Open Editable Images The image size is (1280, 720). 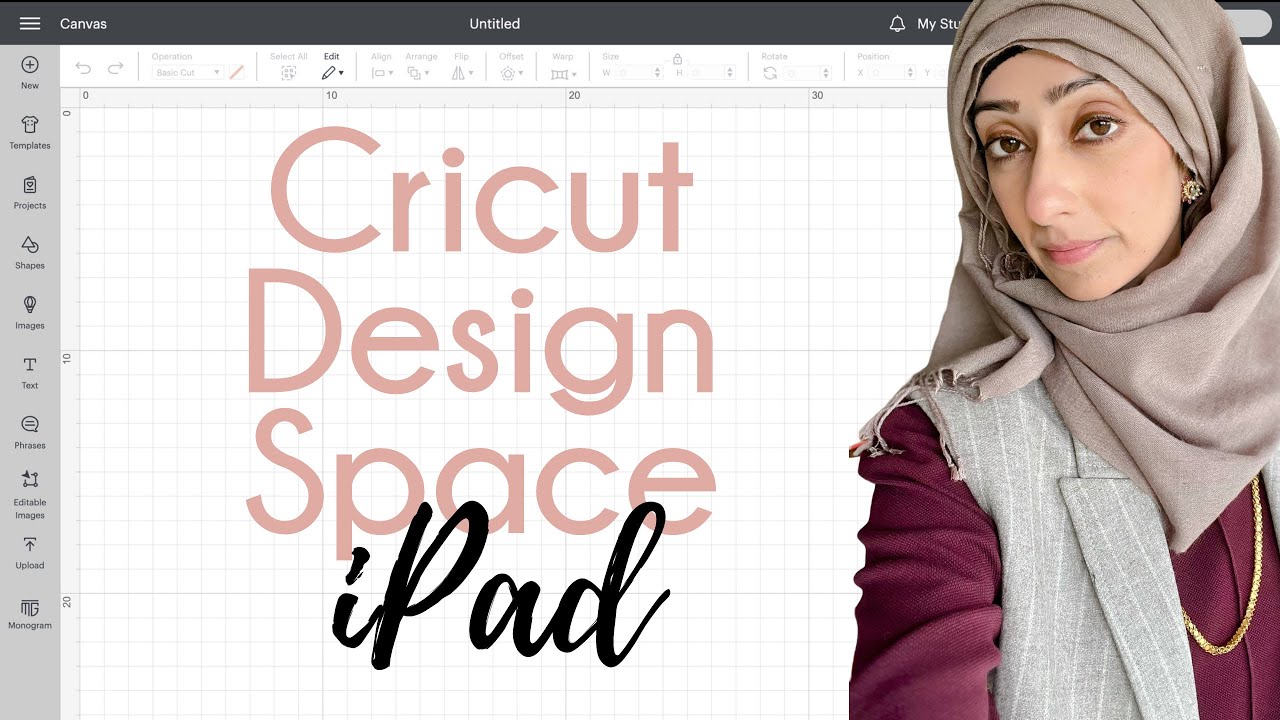(x=30, y=494)
